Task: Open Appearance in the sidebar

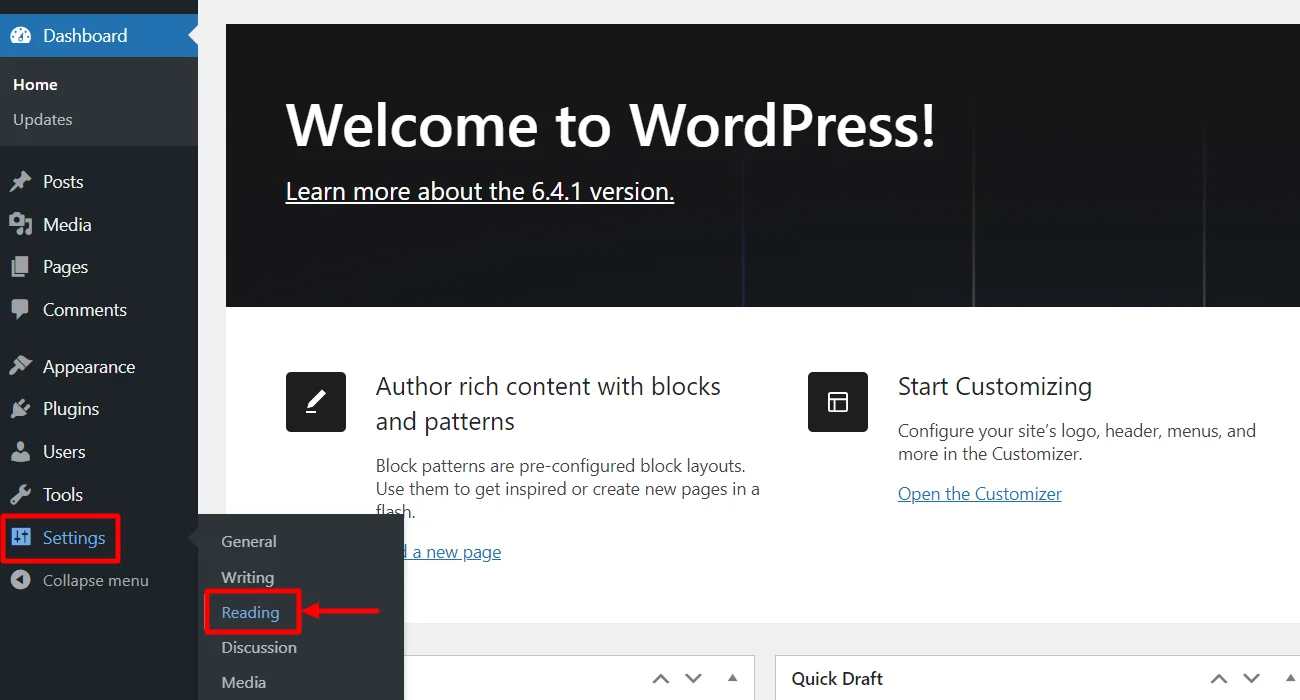Action: point(89,367)
